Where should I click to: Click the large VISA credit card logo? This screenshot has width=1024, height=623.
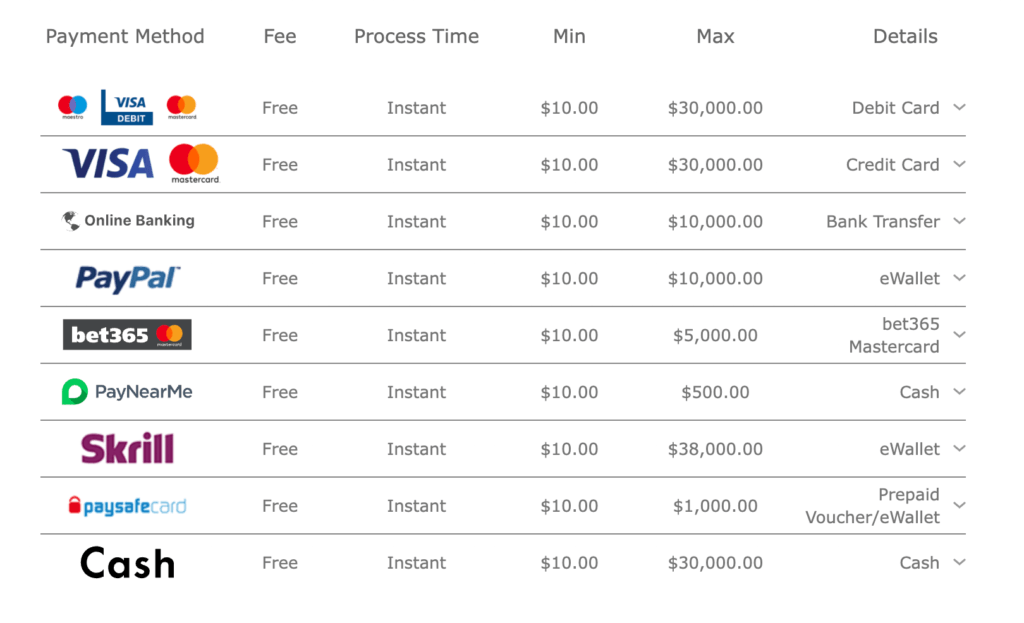point(108,163)
